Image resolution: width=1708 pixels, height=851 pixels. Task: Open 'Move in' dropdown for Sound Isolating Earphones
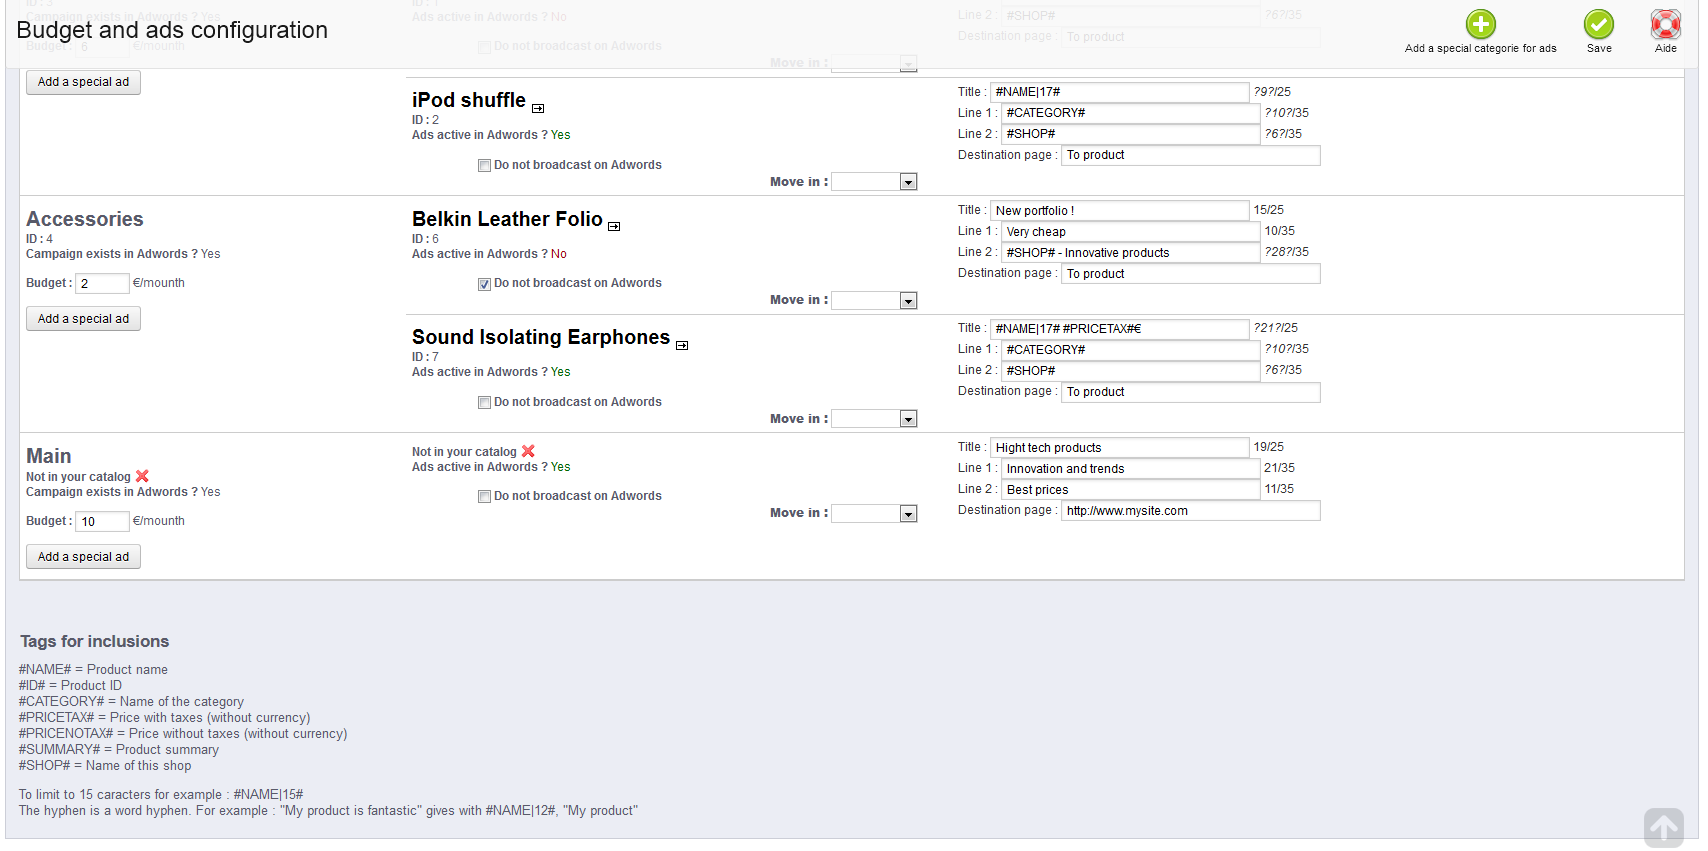(x=874, y=419)
